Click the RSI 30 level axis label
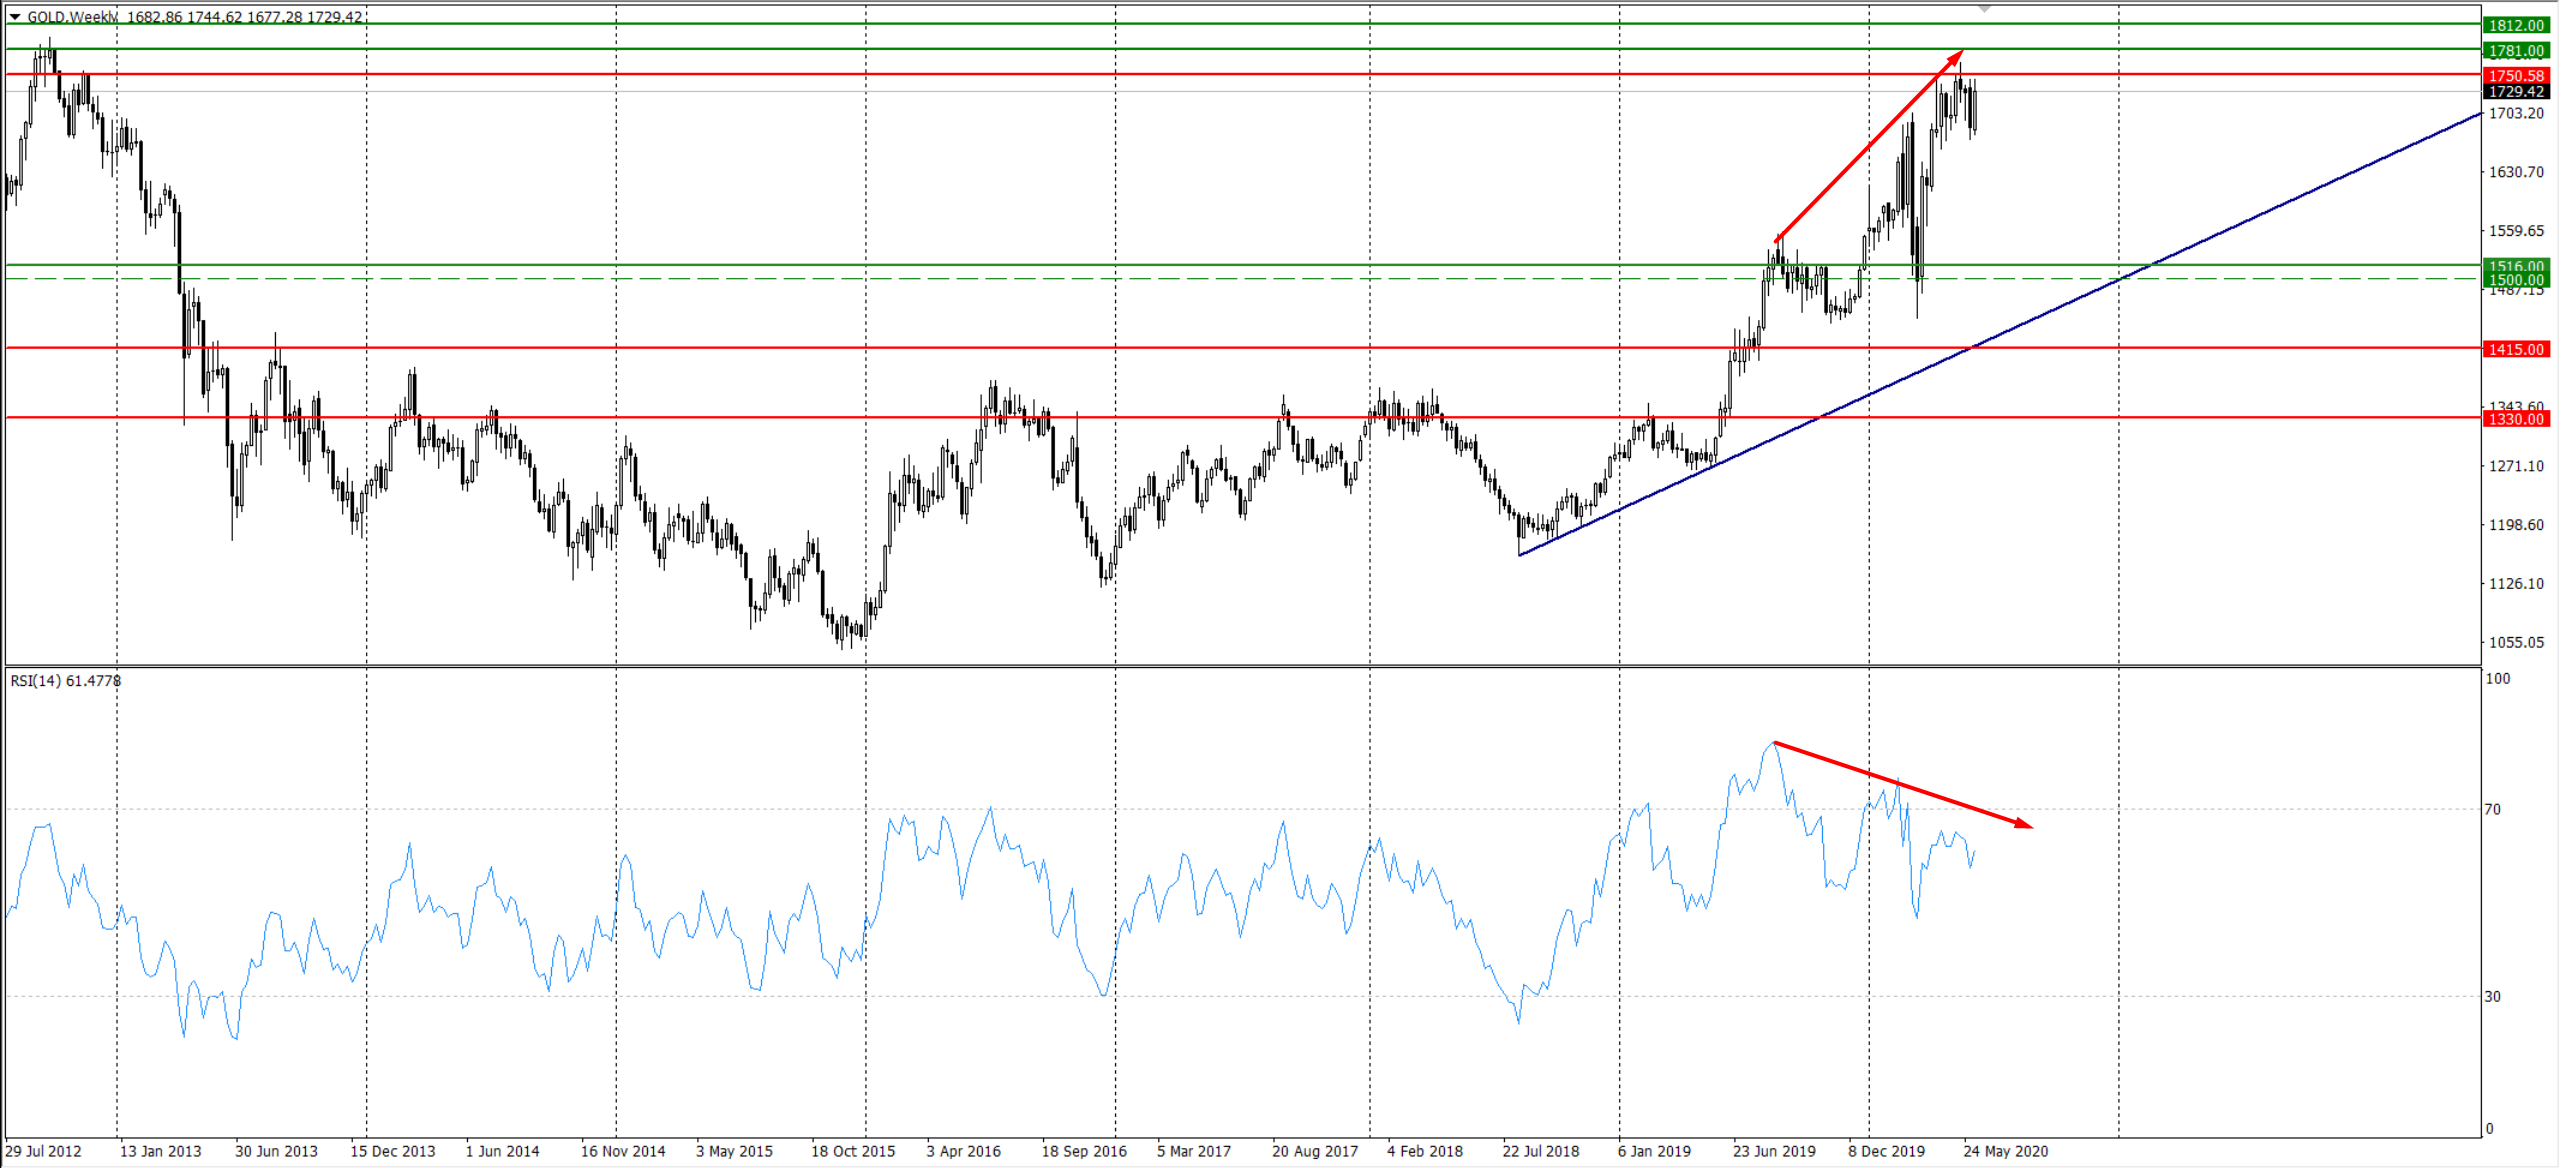This screenshot has width=2559, height=1168. (x=2493, y=996)
